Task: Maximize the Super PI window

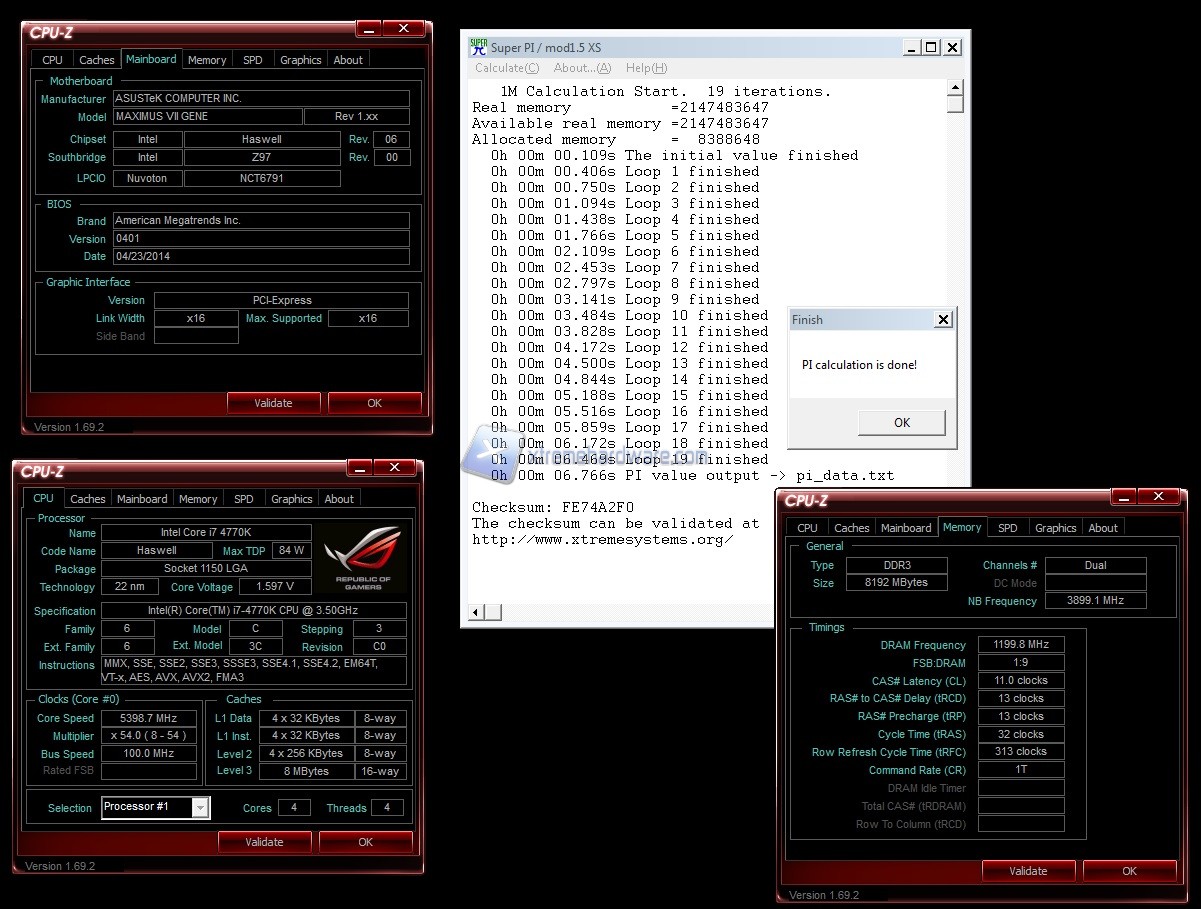Action: point(931,47)
